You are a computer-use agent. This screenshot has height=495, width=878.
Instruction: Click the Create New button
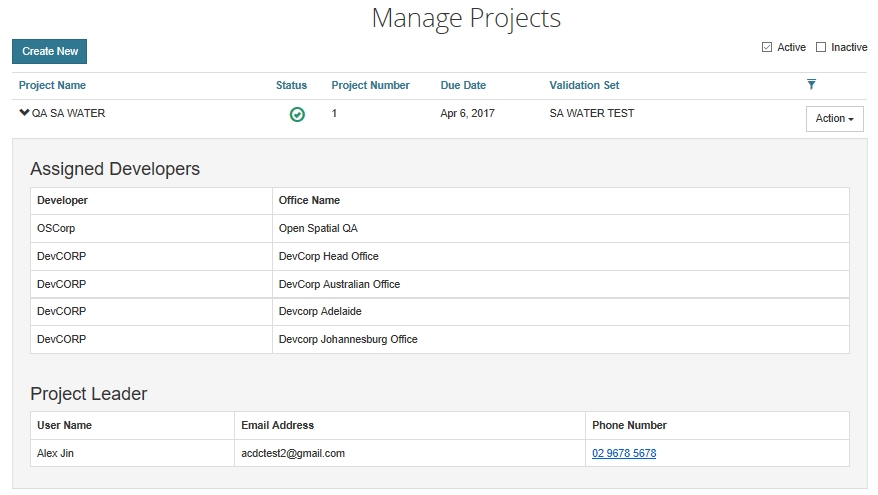[x=50, y=51]
